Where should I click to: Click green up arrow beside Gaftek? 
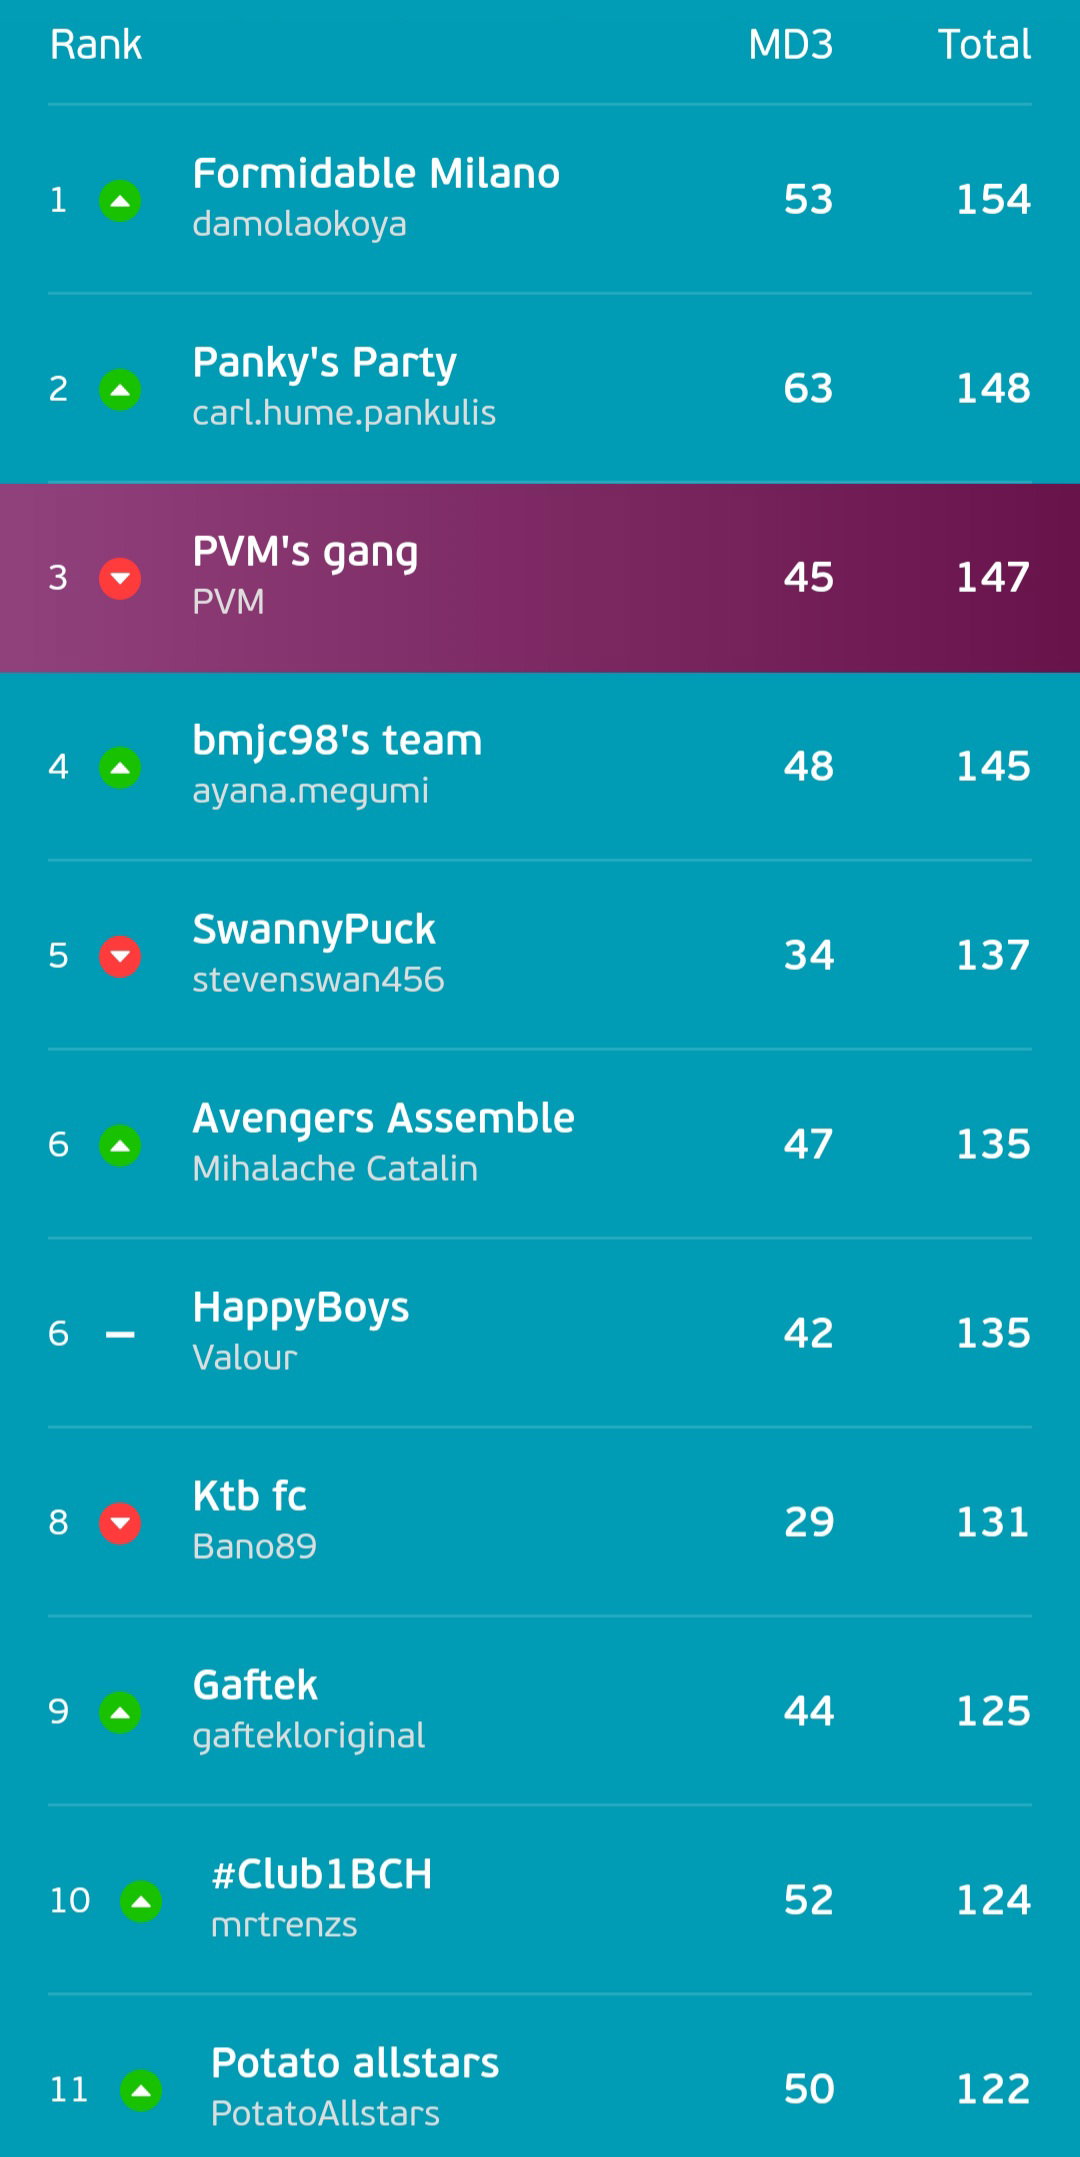(x=120, y=1713)
